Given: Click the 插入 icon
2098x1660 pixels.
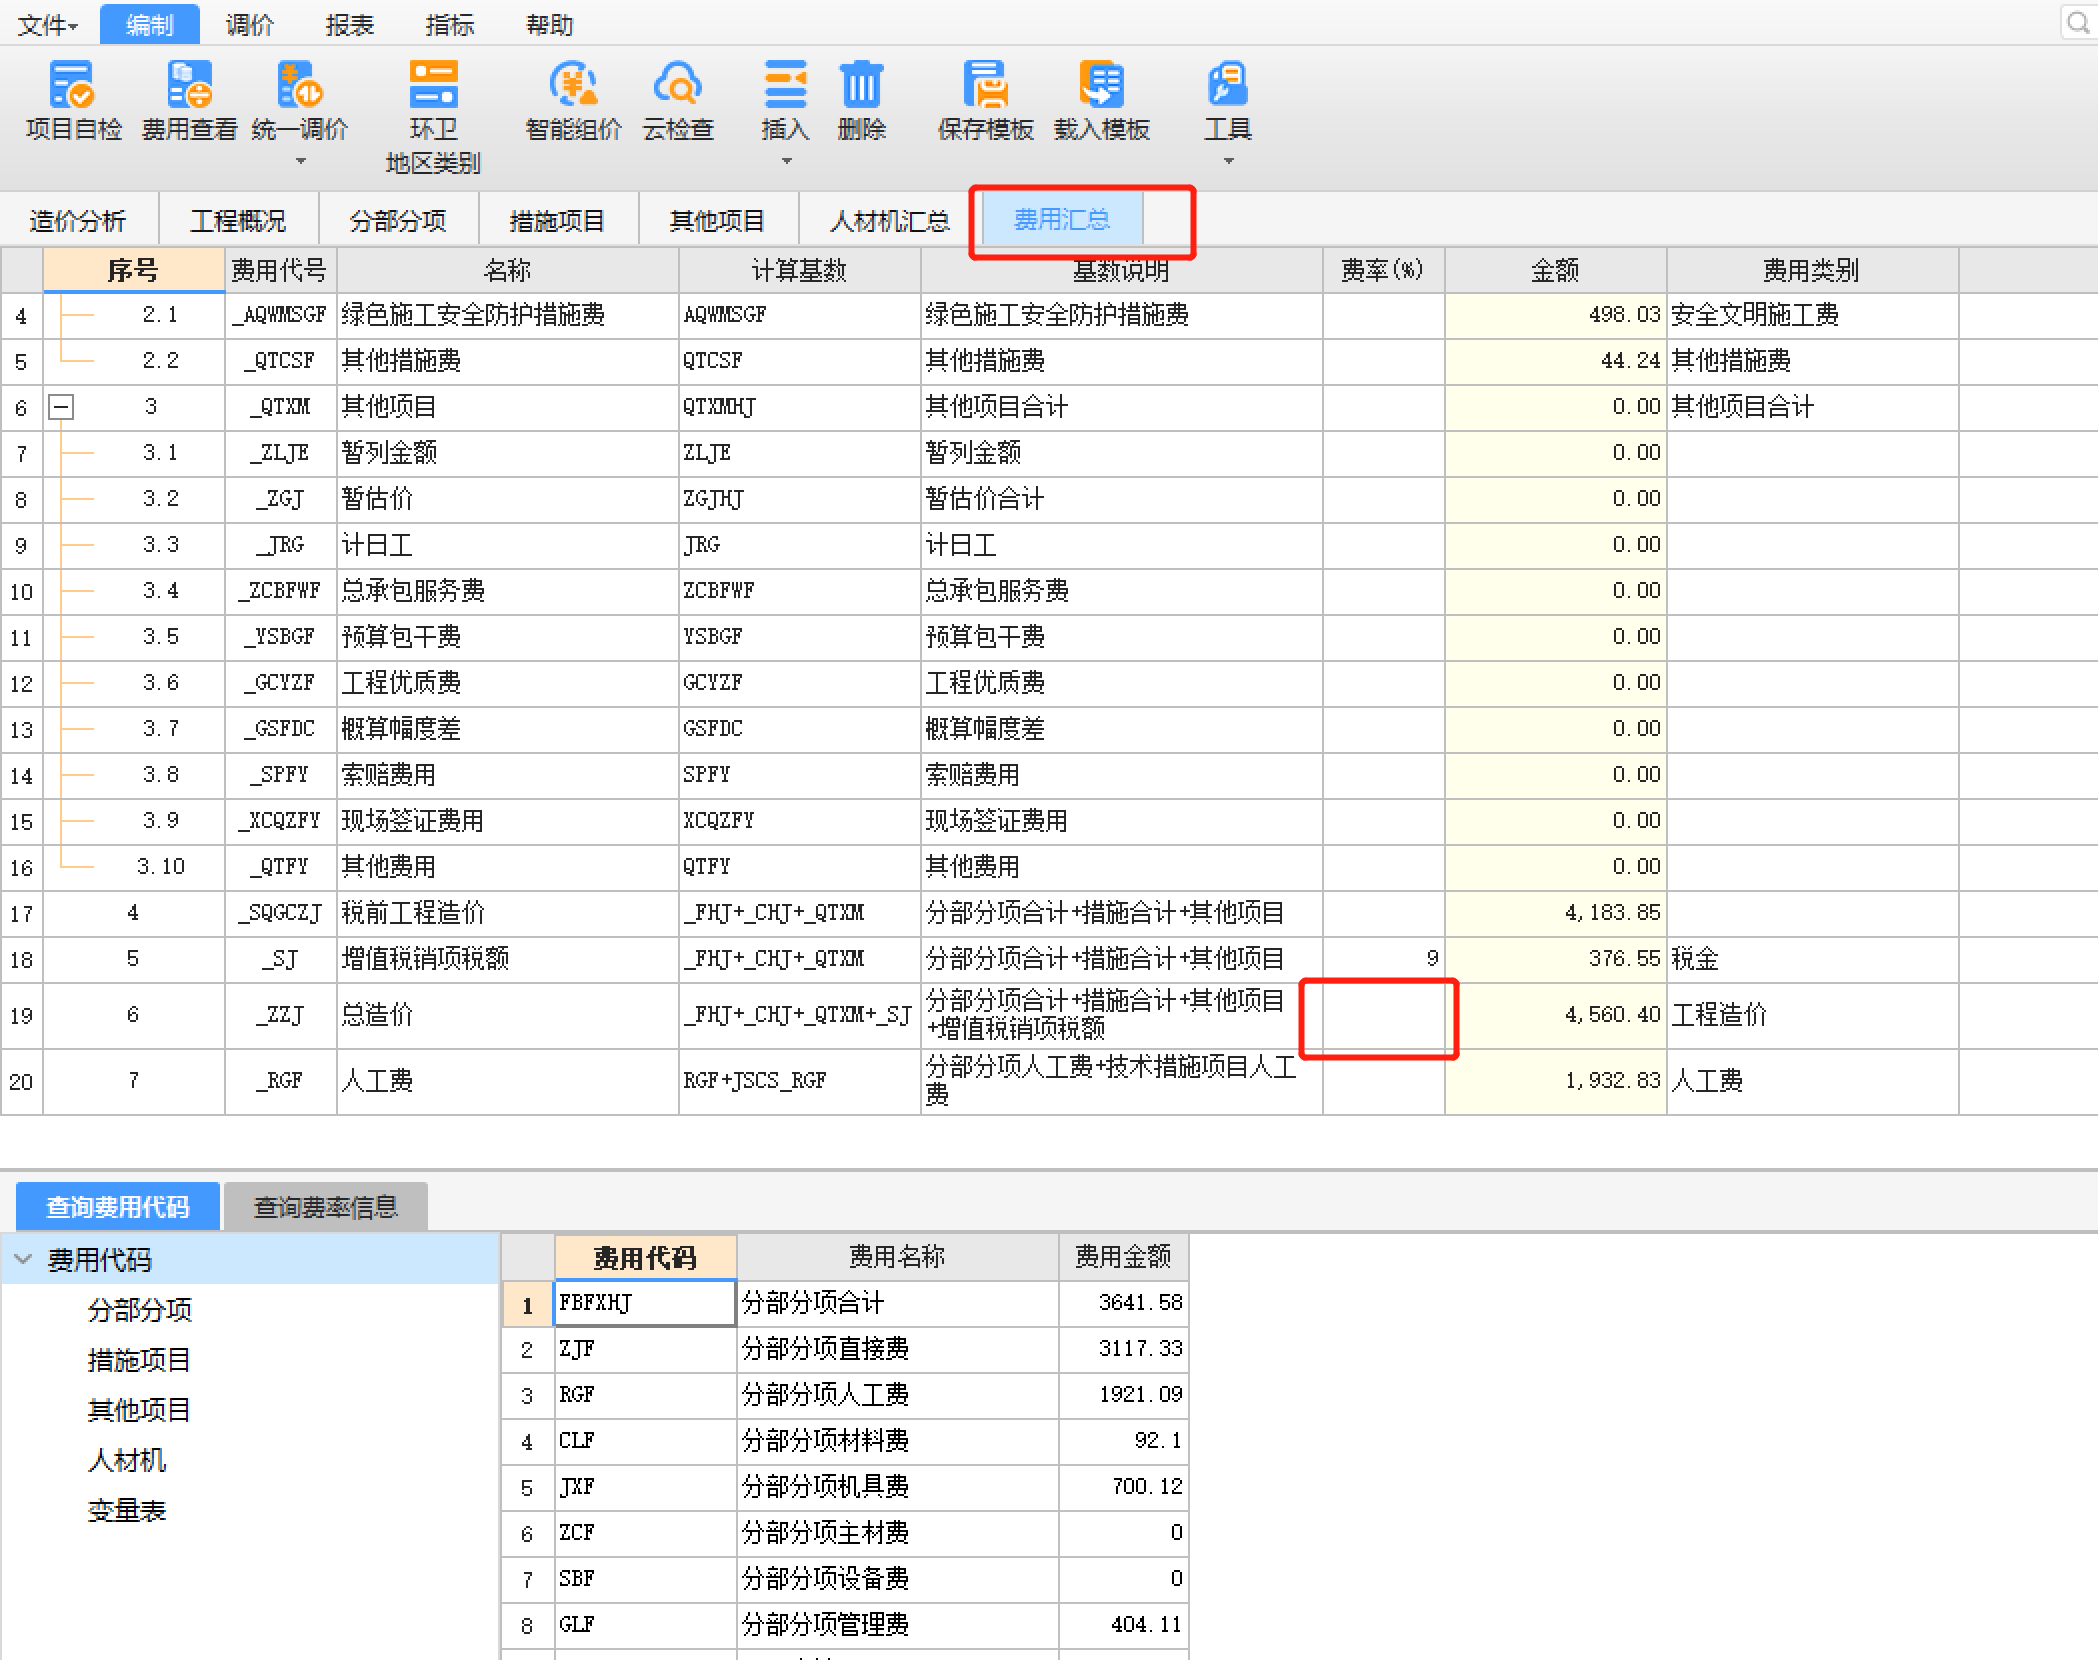Looking at the screenshot, I should (785, 86).
